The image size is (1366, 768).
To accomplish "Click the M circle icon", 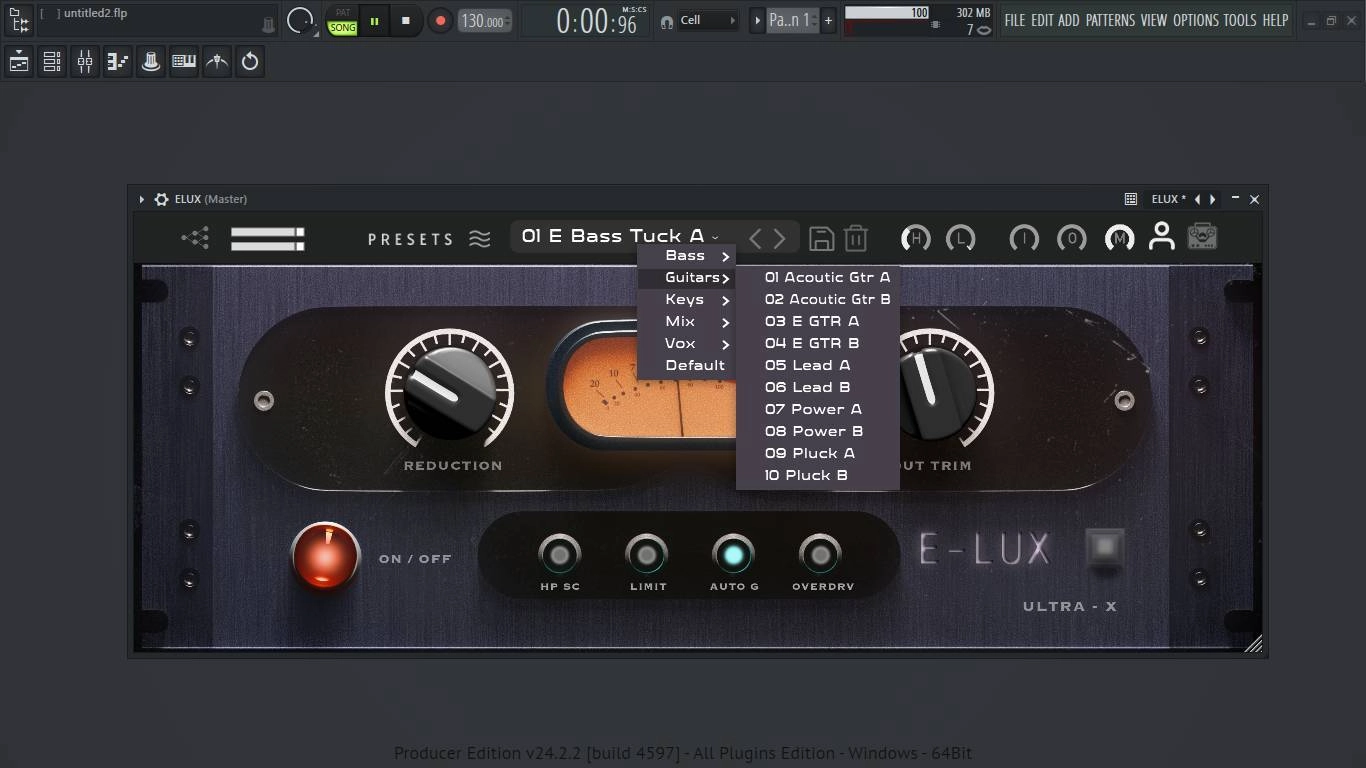I will (1119, 238).
